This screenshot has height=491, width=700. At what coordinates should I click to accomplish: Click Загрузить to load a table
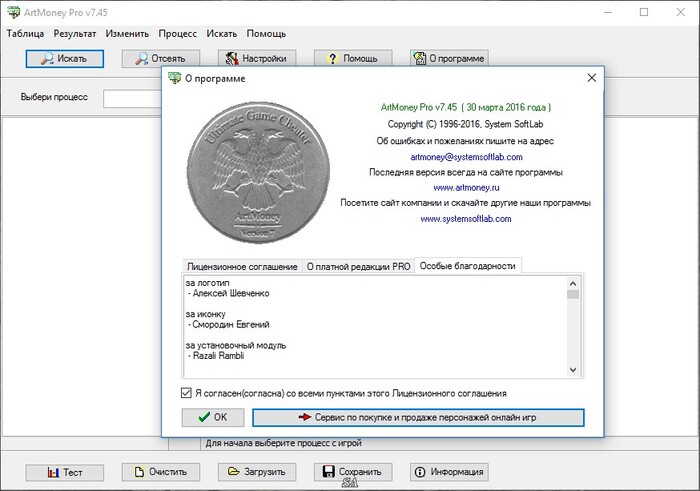pyautogui.click(x=257, y=472)
